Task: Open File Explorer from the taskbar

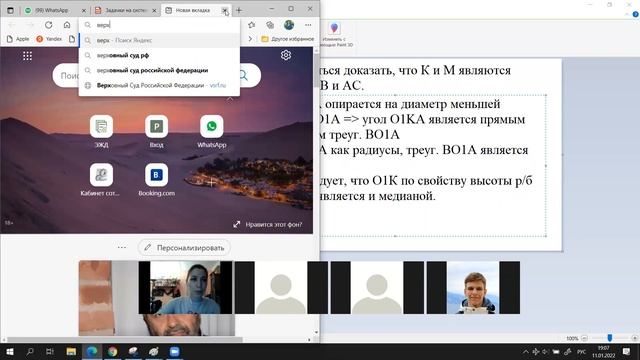Action: [71, 351]
